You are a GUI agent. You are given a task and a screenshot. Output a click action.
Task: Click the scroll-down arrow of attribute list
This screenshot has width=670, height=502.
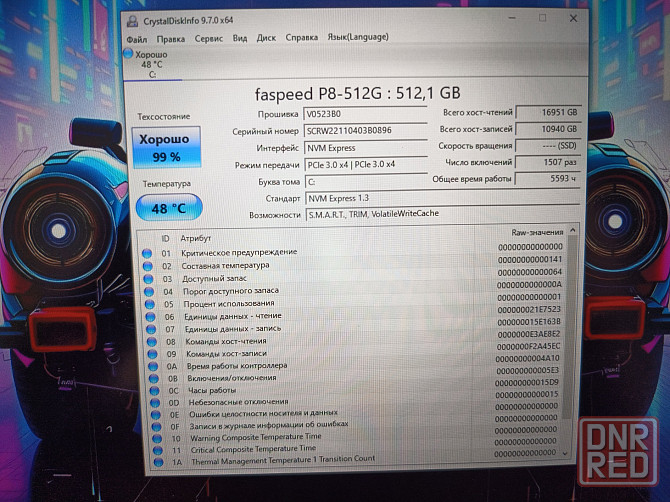[566, 453]
